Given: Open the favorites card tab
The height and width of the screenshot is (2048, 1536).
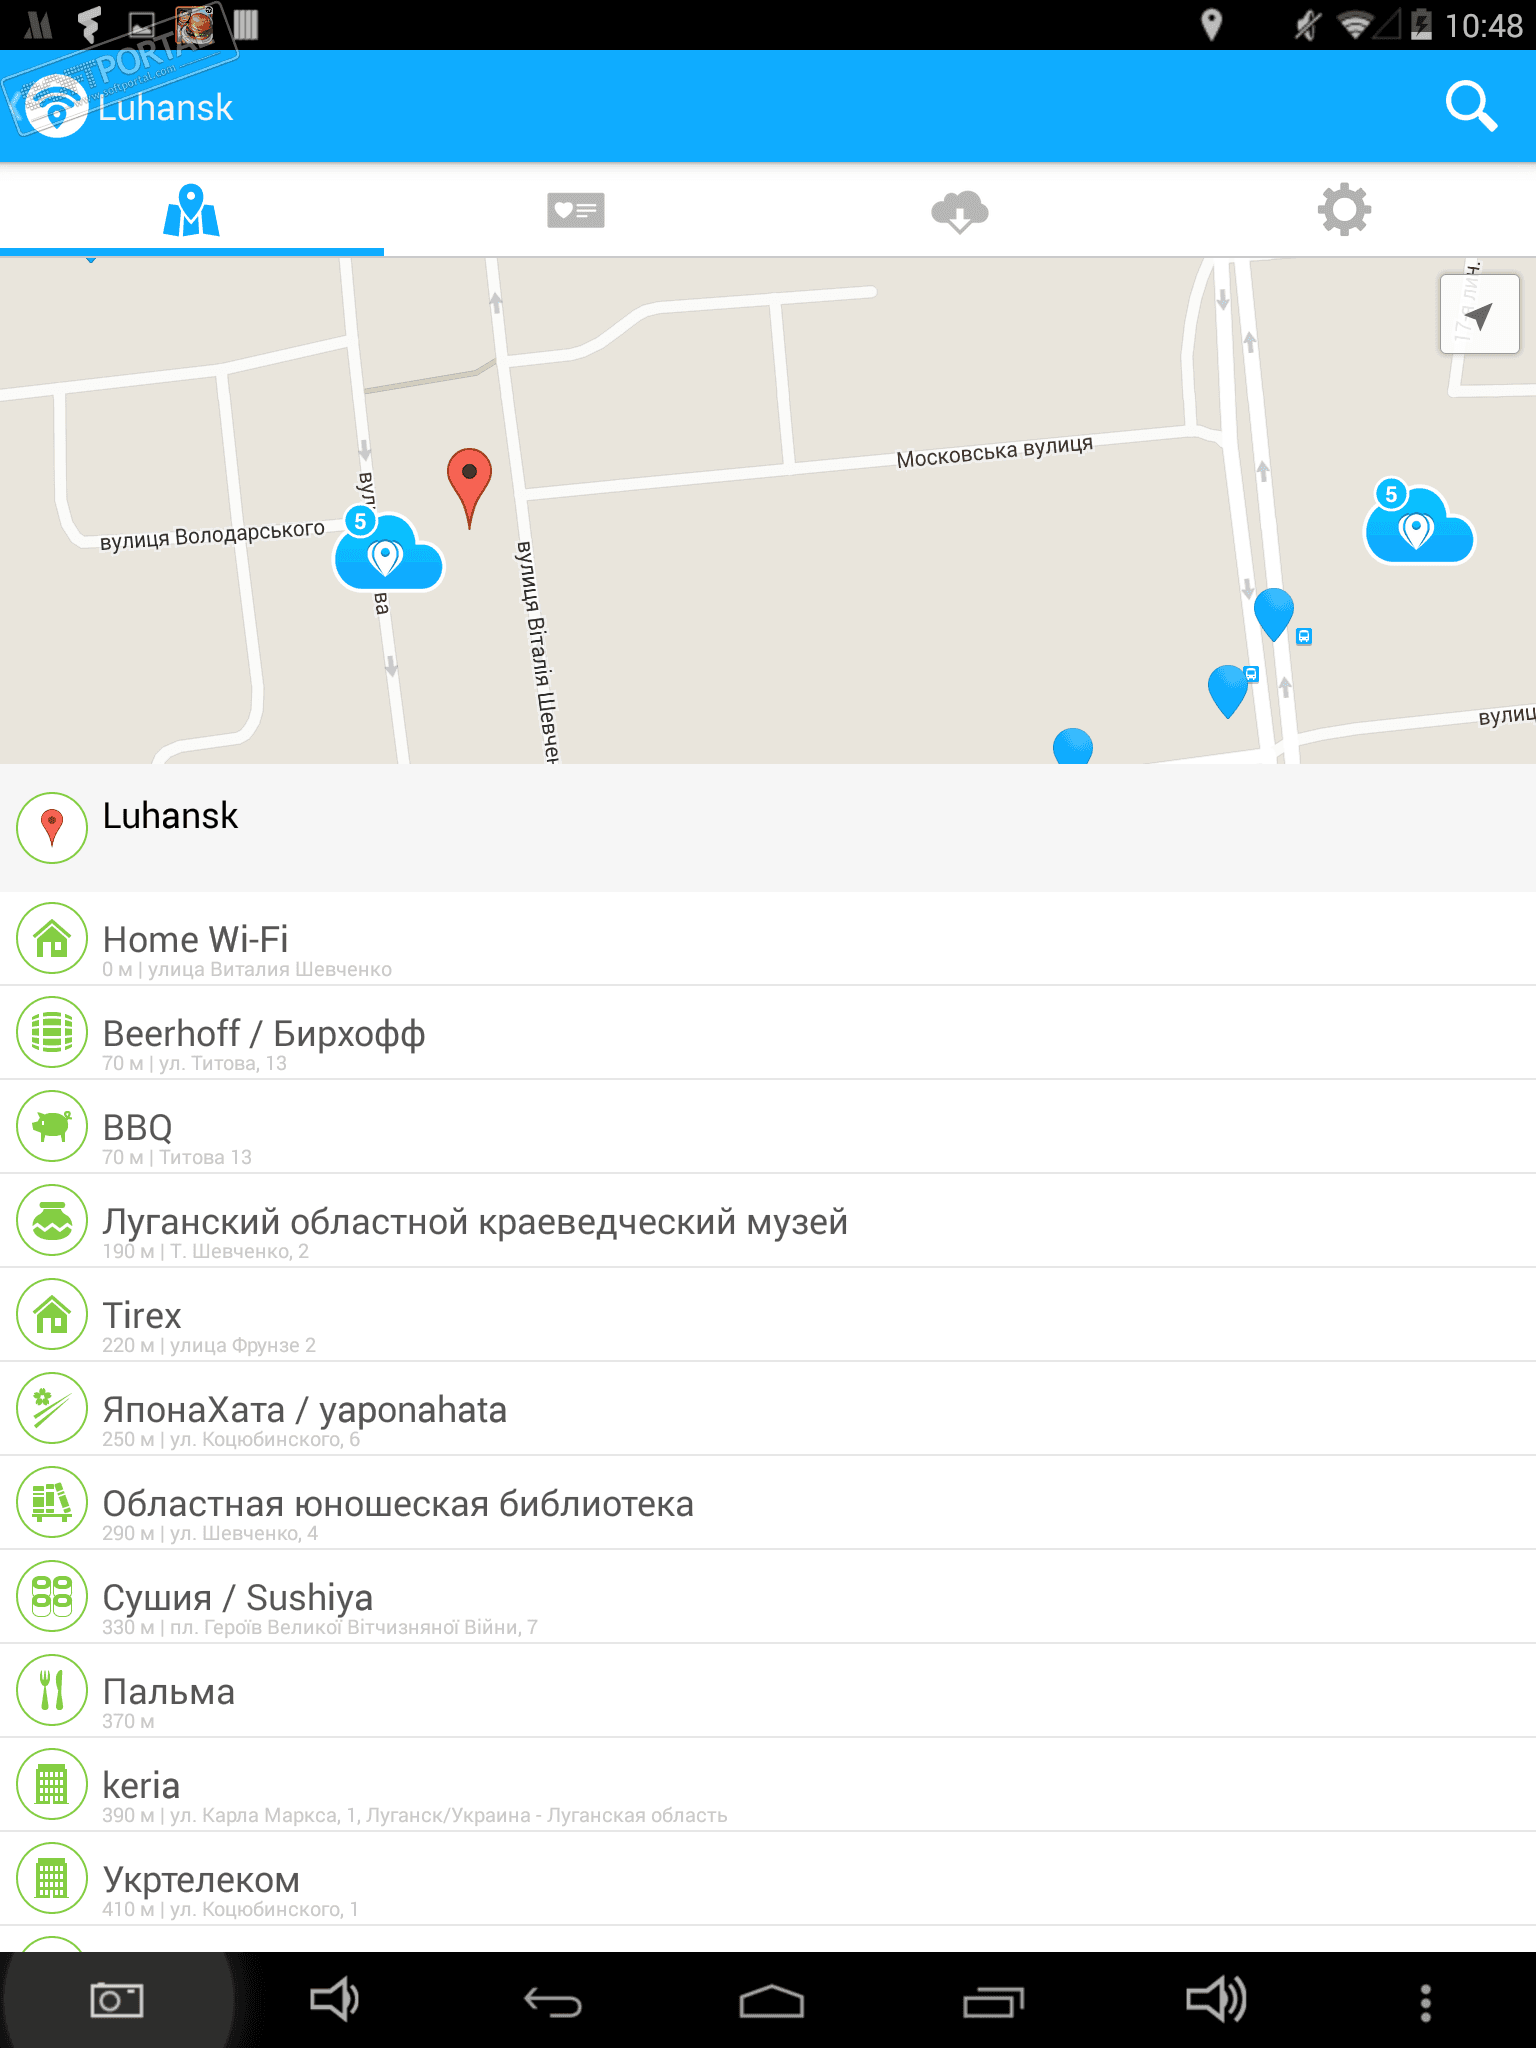Looking at the screenshot, I should (576, 210).
